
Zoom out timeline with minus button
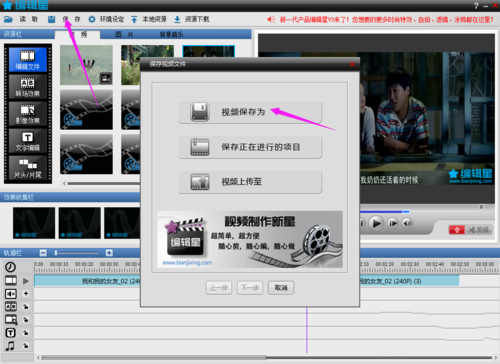click(43, 253)
